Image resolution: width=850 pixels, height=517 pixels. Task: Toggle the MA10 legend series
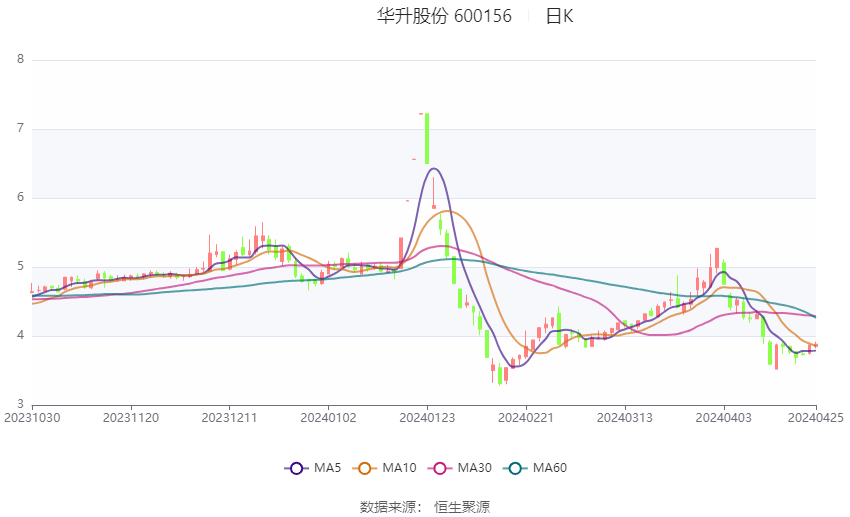click(384, 468)
